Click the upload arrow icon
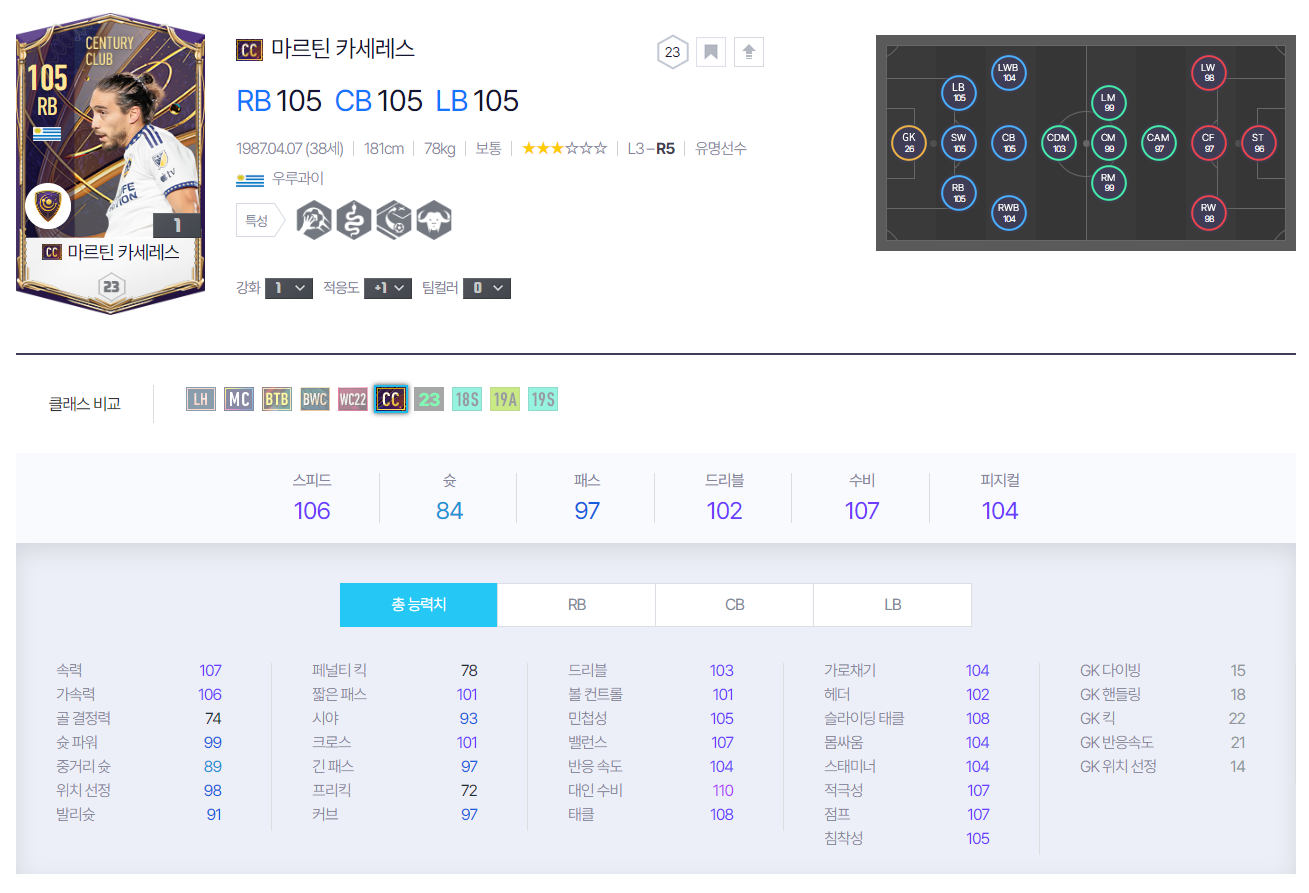Image resolution: width=1309 pixels, height=893 pixels. click(749, 52)
